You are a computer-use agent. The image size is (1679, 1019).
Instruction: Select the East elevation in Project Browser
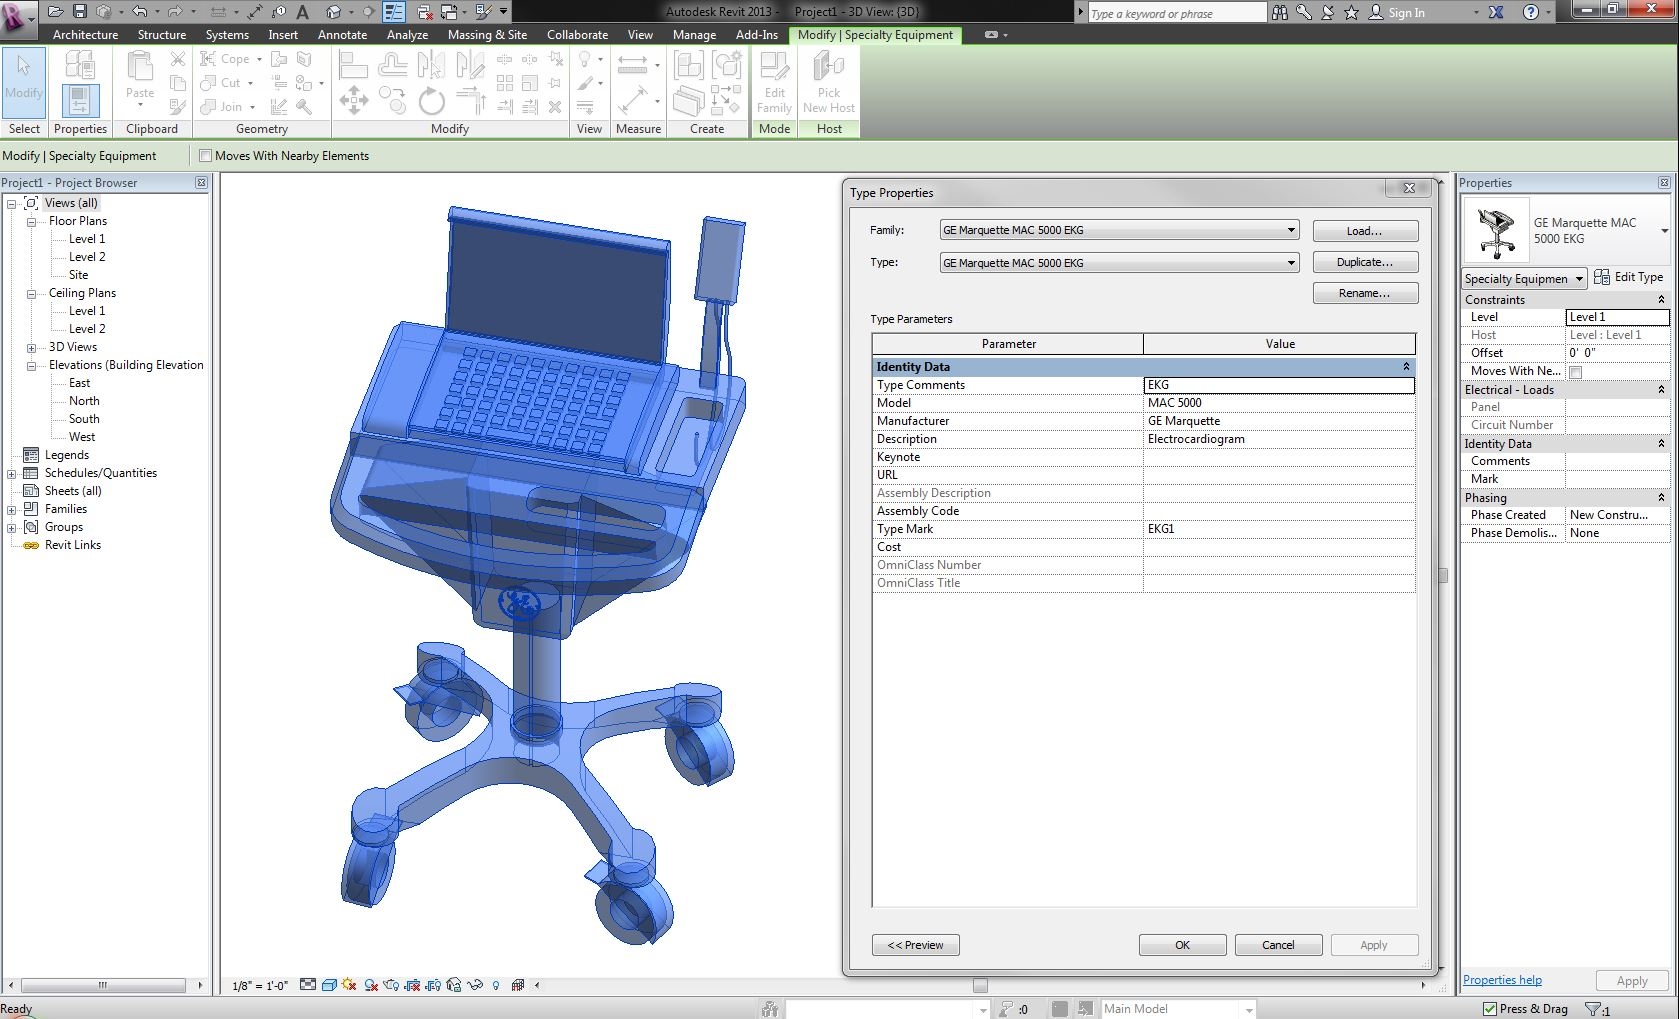click(79, 383)
